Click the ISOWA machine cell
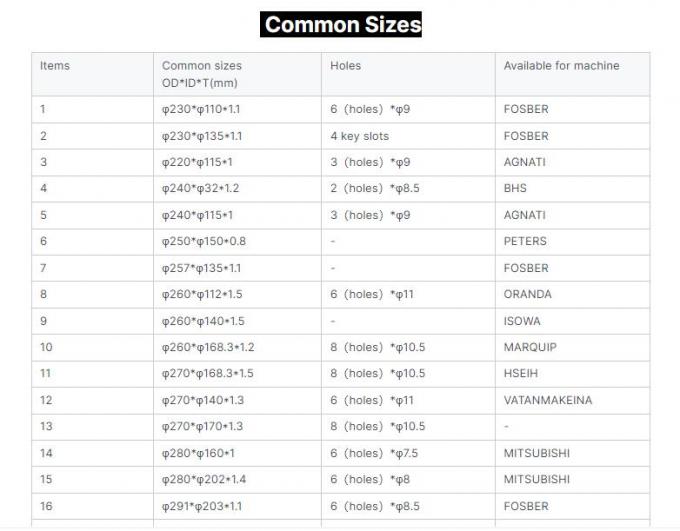Viewport: 680px width, 531px height. point(522,321)
